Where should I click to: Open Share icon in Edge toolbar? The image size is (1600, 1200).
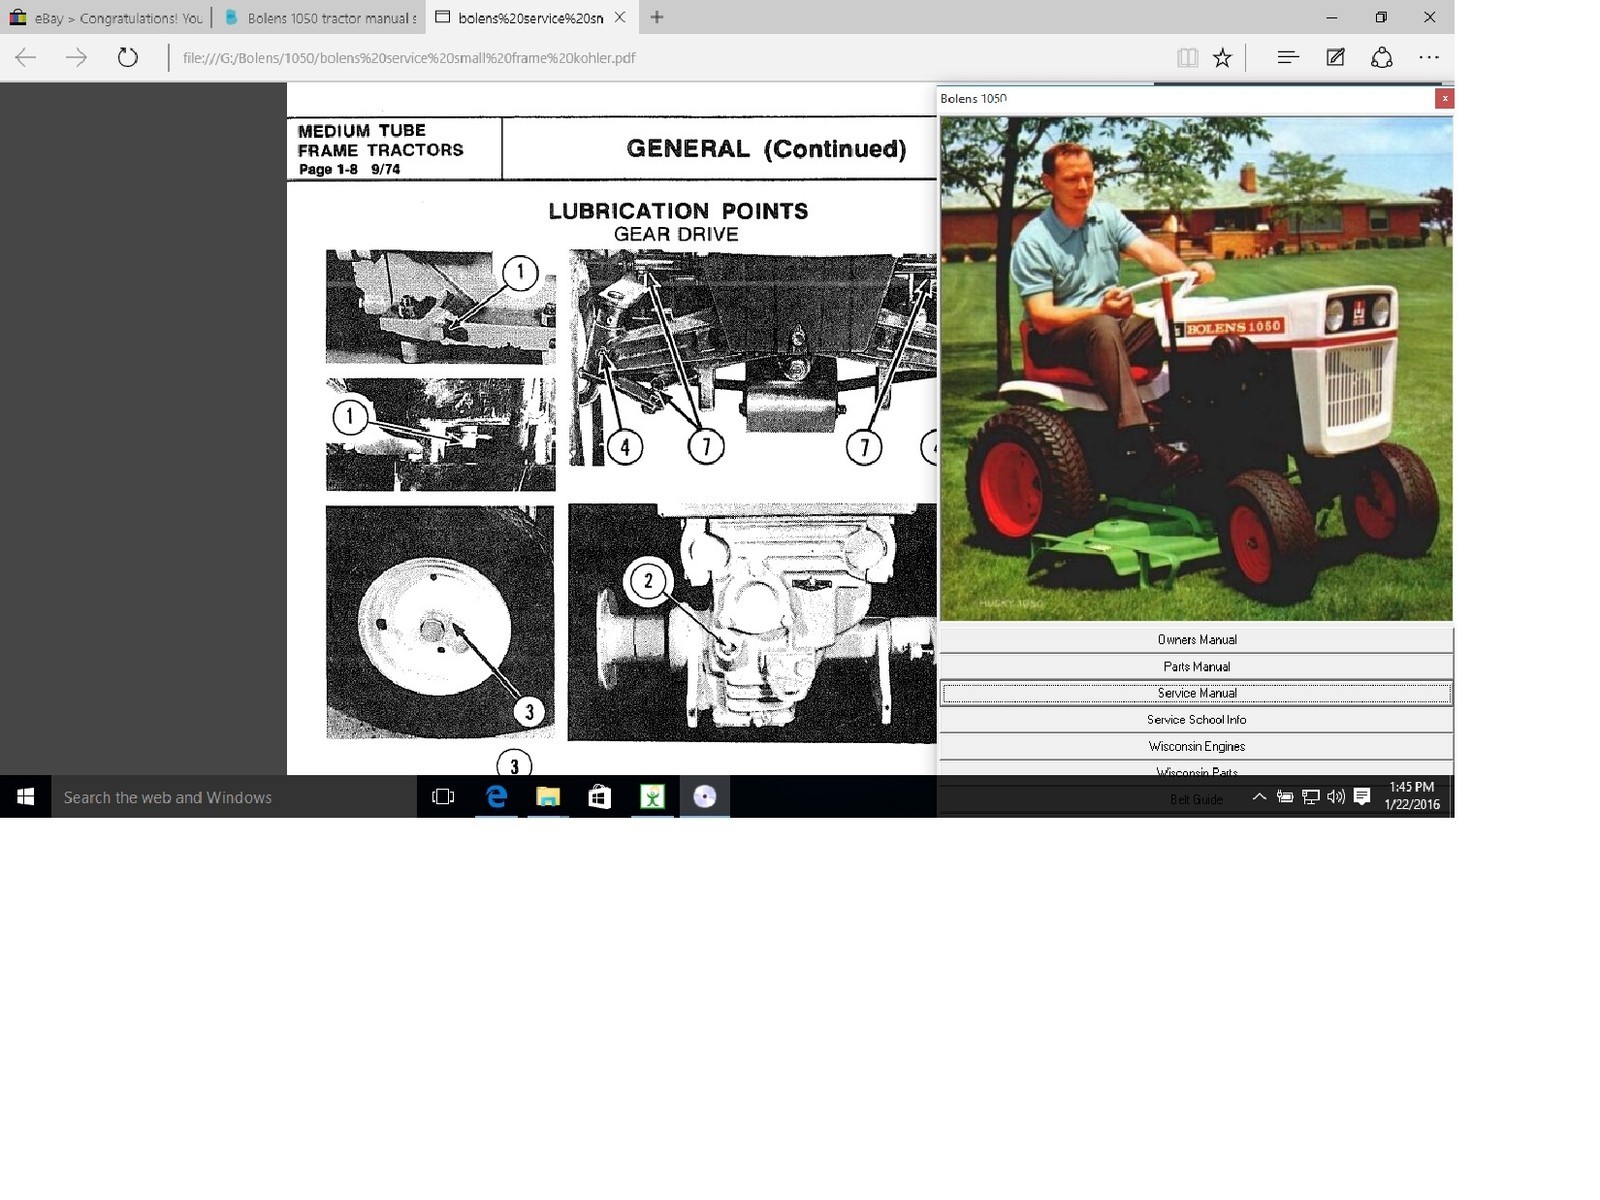[1381, 58]
